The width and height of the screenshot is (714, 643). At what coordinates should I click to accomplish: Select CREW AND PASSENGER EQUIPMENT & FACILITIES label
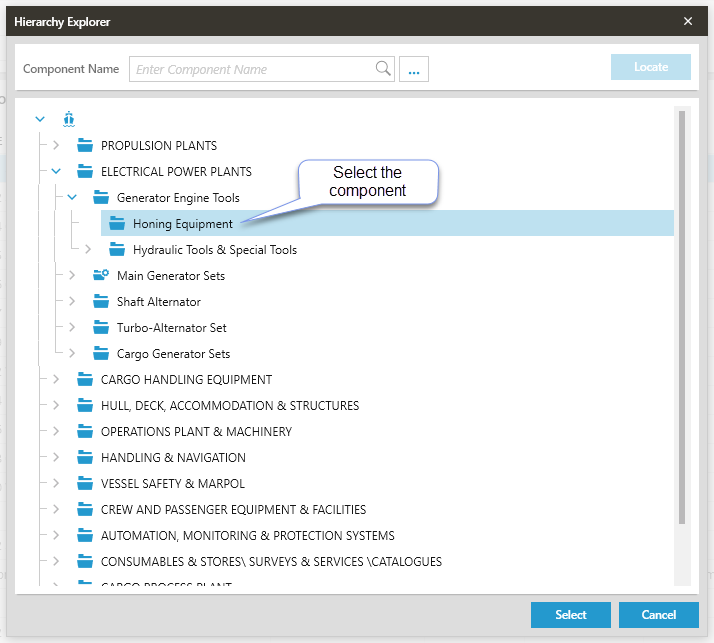233,509
